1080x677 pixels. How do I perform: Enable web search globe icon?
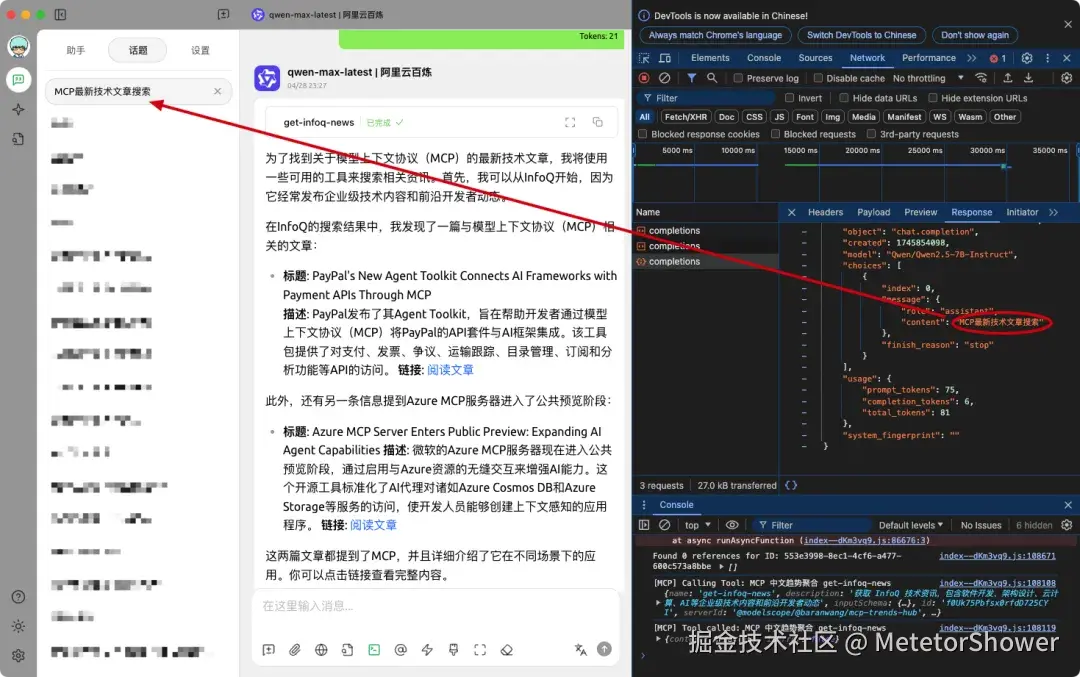coord(321,649)
